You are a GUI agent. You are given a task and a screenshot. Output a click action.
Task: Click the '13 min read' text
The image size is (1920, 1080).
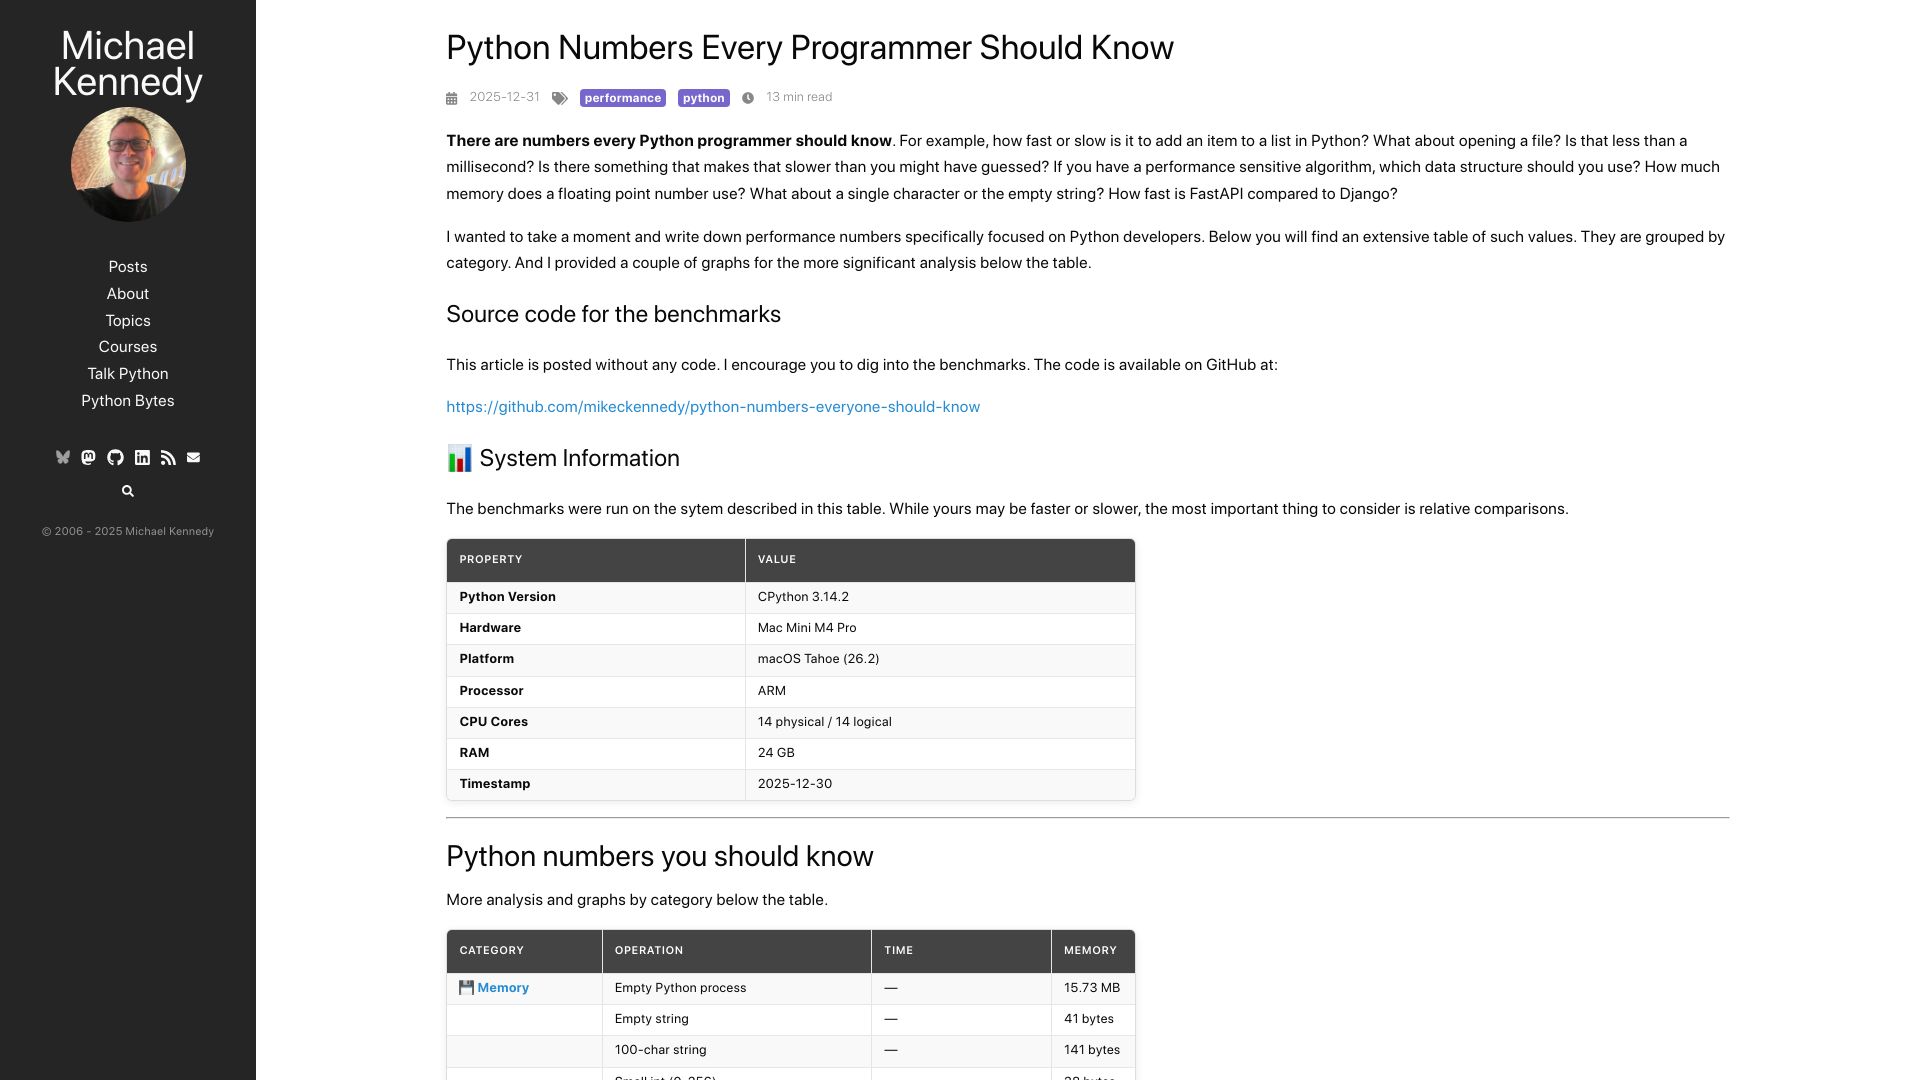[x=799, y=97]
